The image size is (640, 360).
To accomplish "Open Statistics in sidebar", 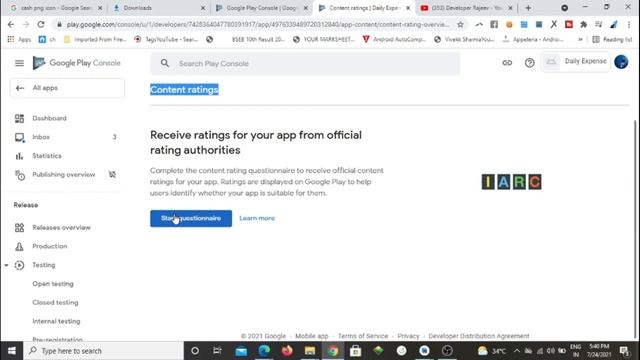I will point(47,156).
